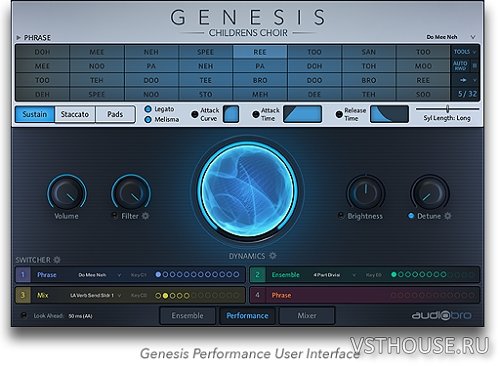500x368 pixels.
Task: Select the first blue dot in Phrase row
Action: pos(158,275)
